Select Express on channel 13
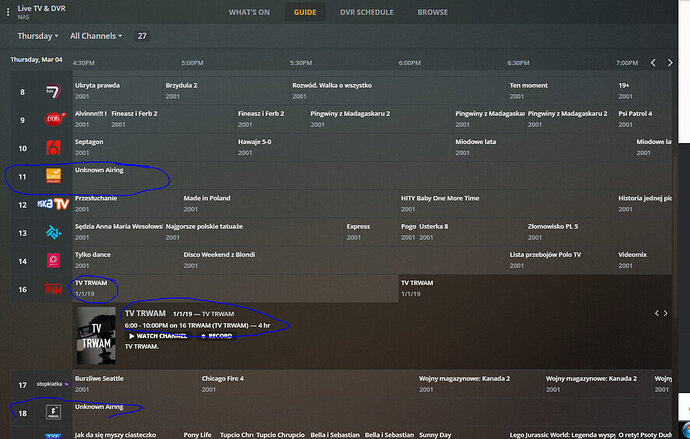 (371, 232)
